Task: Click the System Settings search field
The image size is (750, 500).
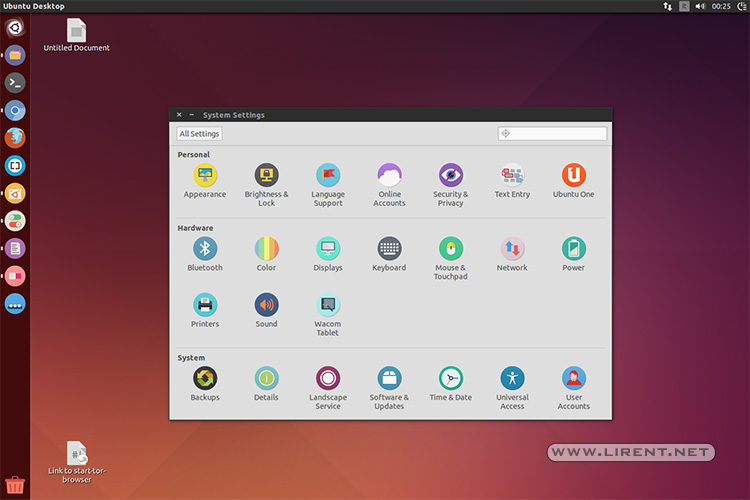Action: [552, 133]
